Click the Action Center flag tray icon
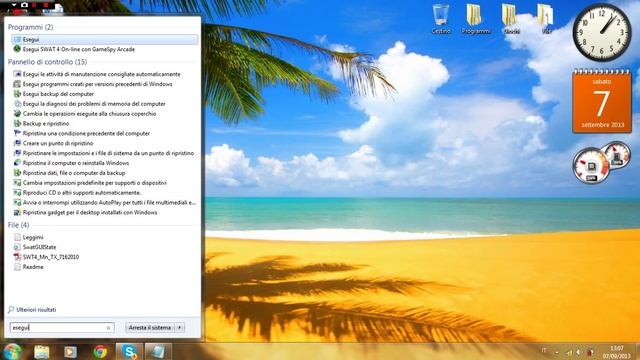The image size is (640, 360). [590, 352]
